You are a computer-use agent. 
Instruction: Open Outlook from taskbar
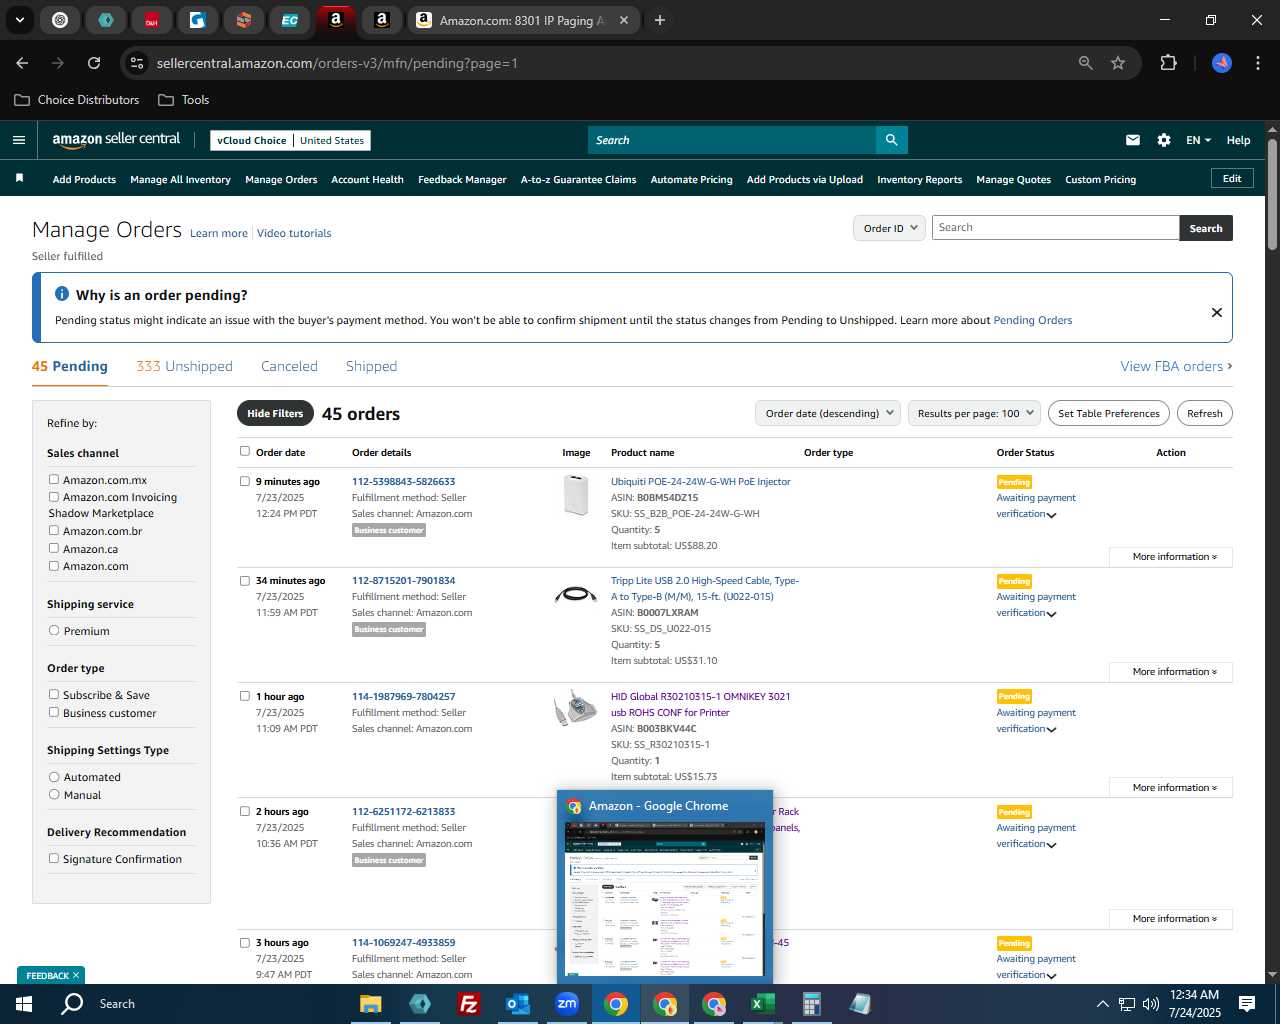click(x=517, y=1004)
